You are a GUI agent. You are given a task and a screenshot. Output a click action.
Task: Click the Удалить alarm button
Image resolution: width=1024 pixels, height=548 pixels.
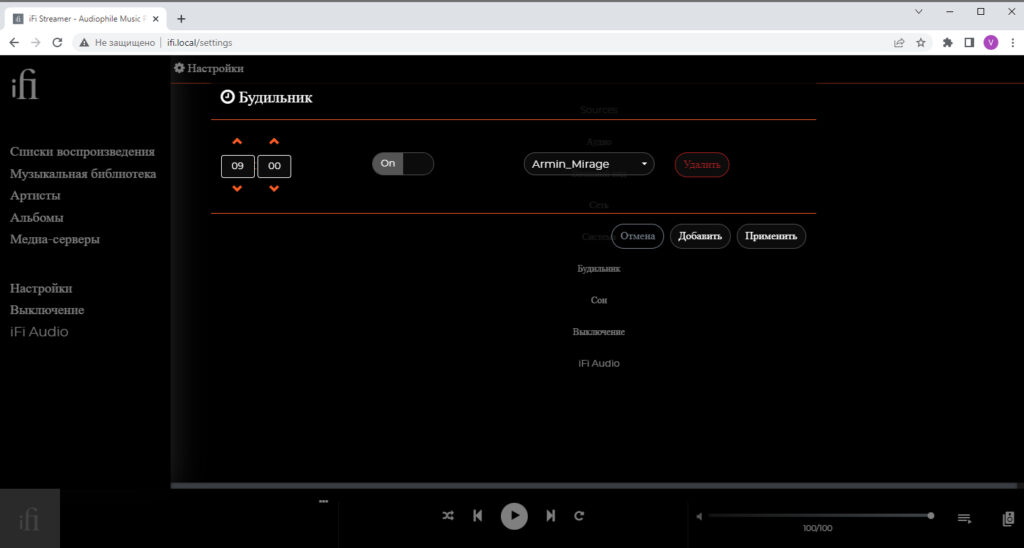coord(701,165)
